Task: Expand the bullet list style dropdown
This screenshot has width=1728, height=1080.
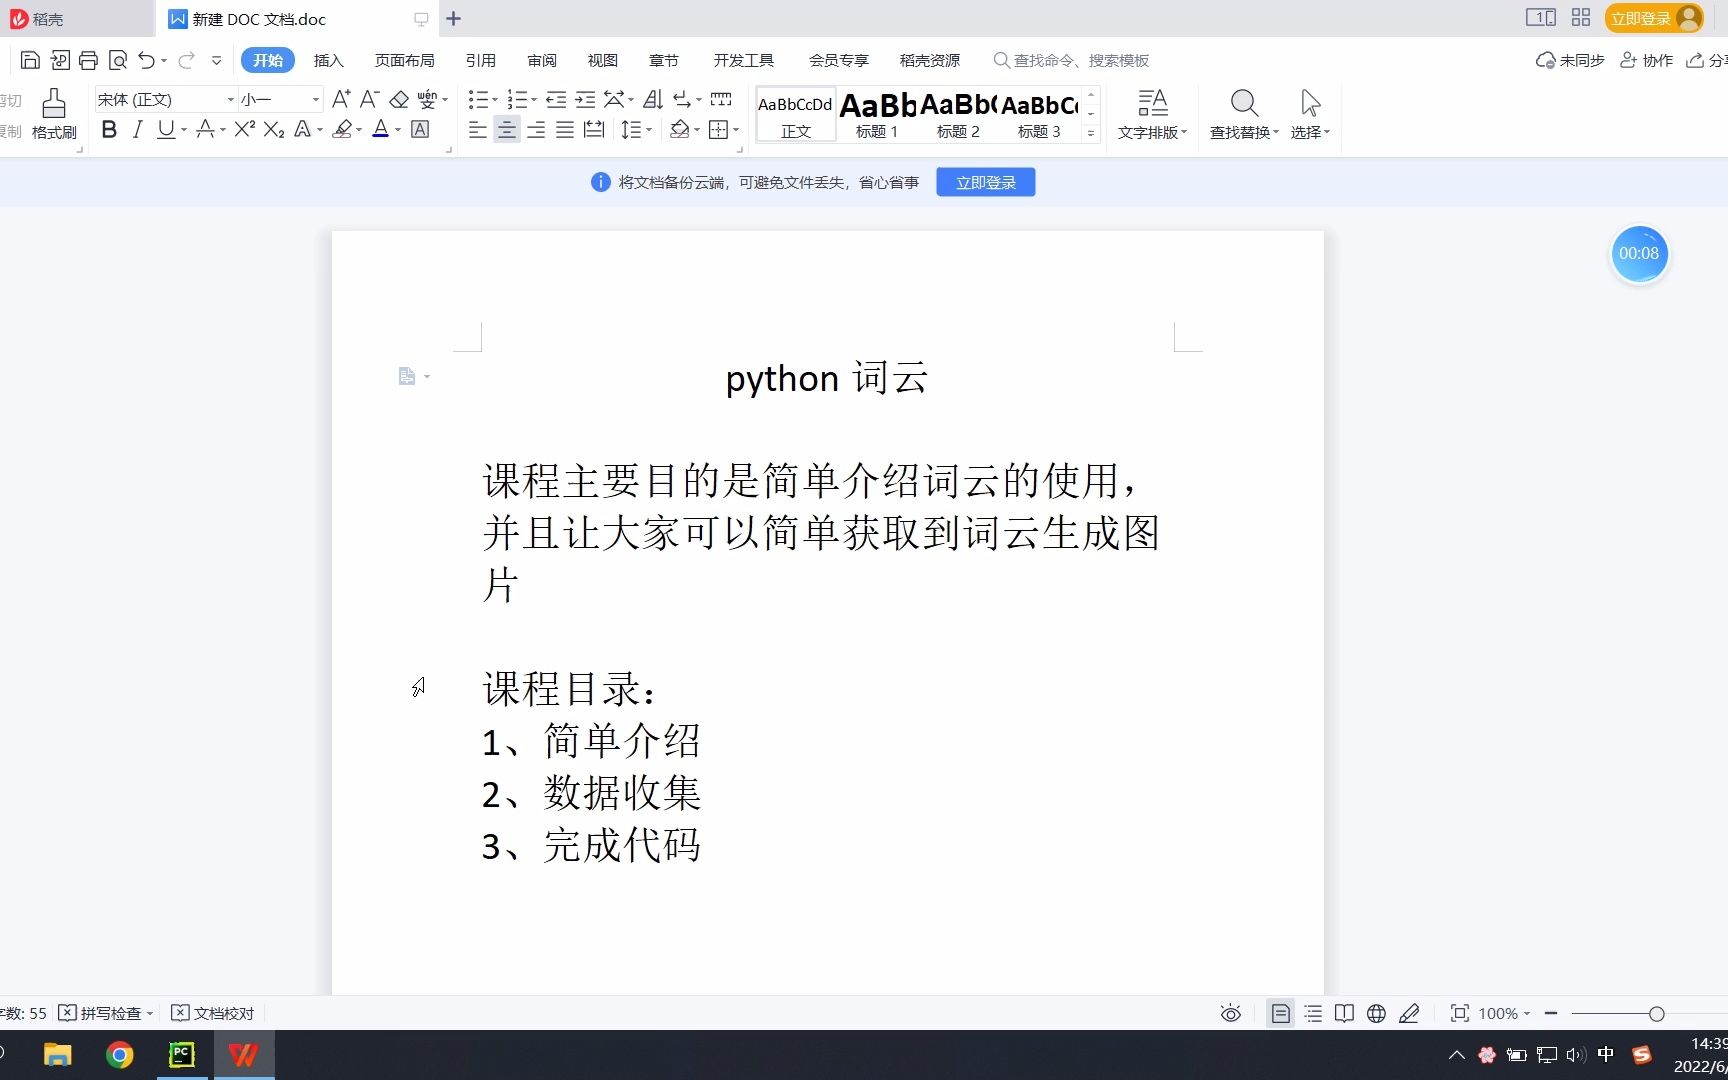Action: click(495, 100)
